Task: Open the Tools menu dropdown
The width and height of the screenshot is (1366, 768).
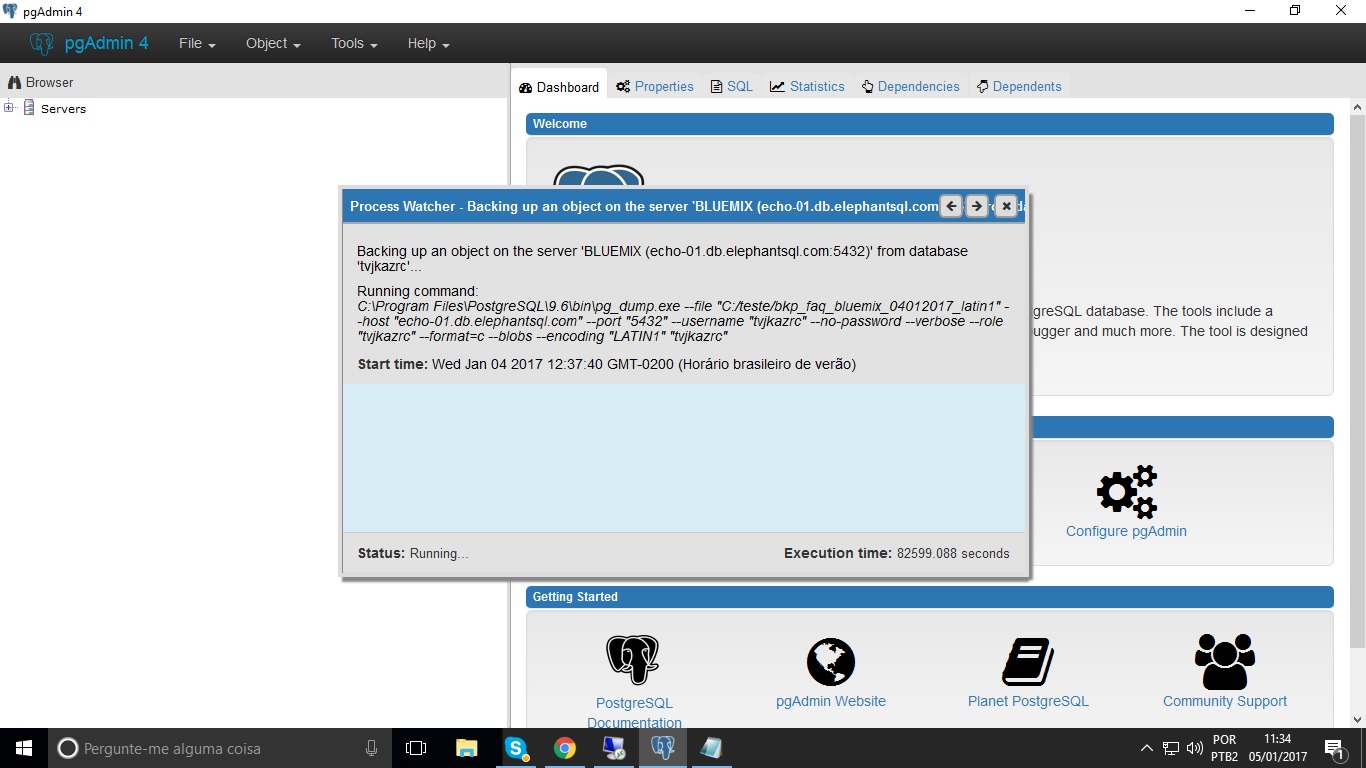Action: [x=354, y=44]
